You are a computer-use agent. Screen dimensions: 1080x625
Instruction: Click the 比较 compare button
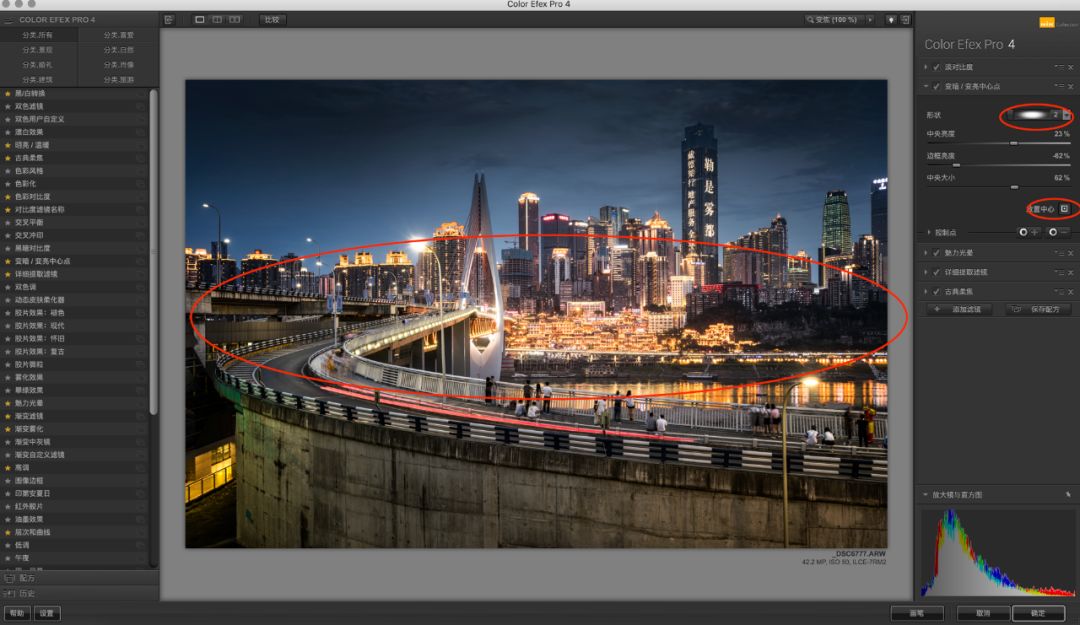click(x=273, y=20)
